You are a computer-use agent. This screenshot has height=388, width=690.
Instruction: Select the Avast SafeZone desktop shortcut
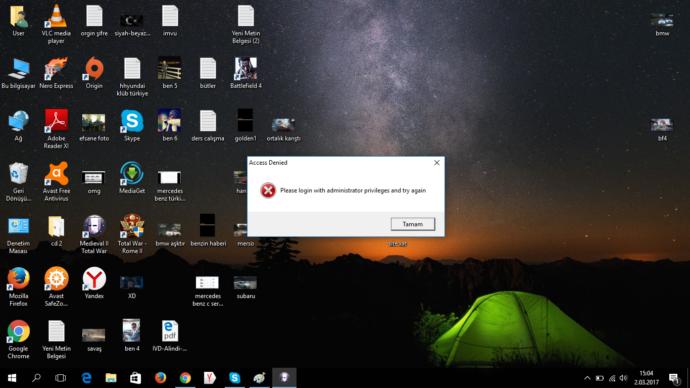click(56, 286)
